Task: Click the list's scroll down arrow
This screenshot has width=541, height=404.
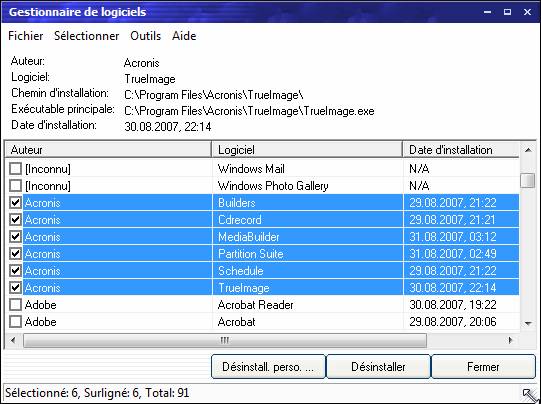Action: pyautogui.click(x=528, y=323)
